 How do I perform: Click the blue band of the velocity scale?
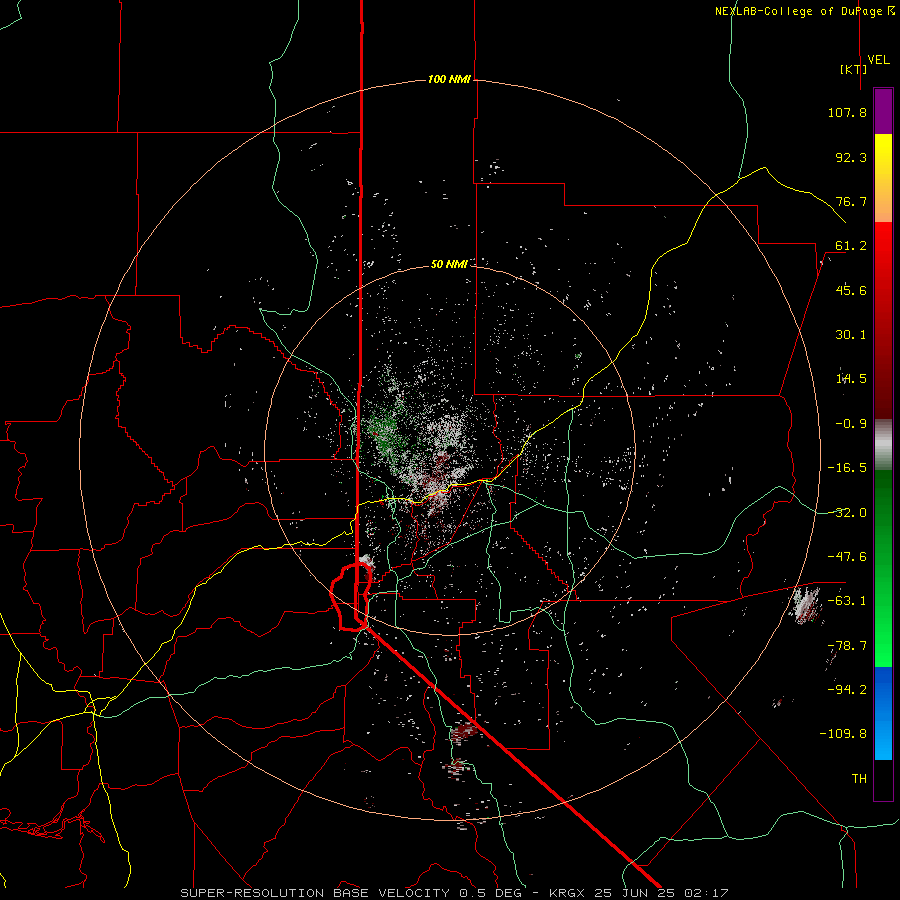883,713
